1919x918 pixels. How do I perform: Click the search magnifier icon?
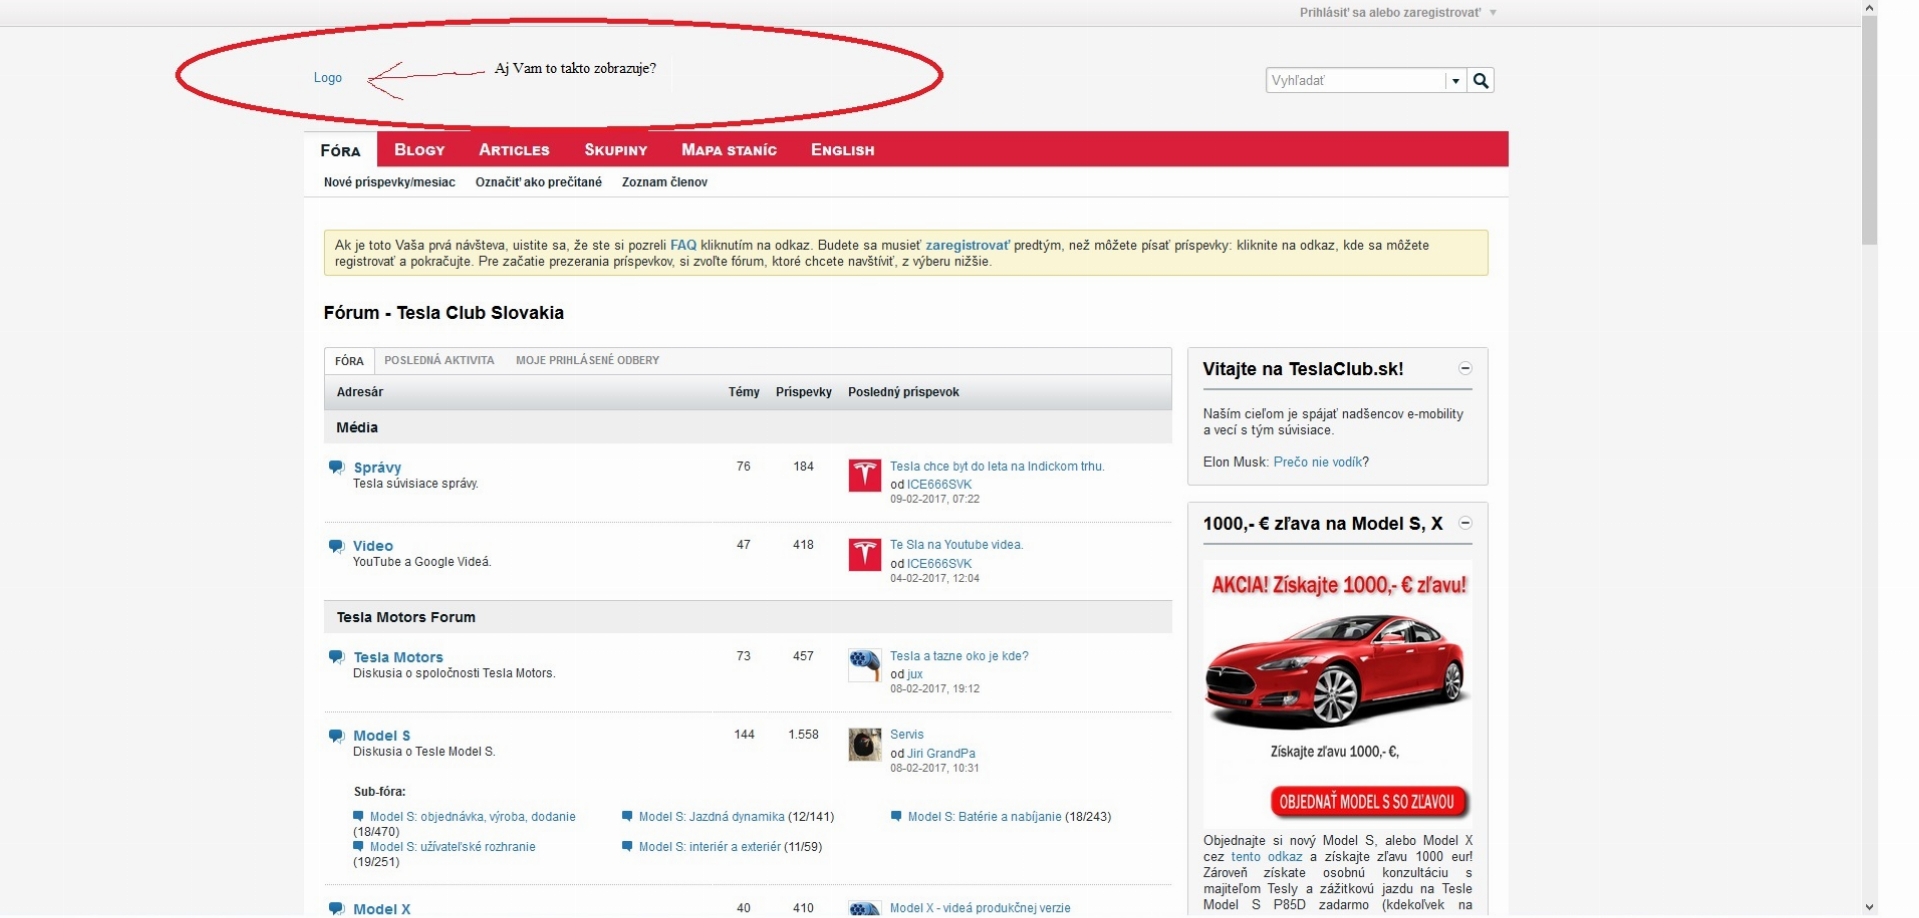pyautogui.click(x=1481, y=81)
